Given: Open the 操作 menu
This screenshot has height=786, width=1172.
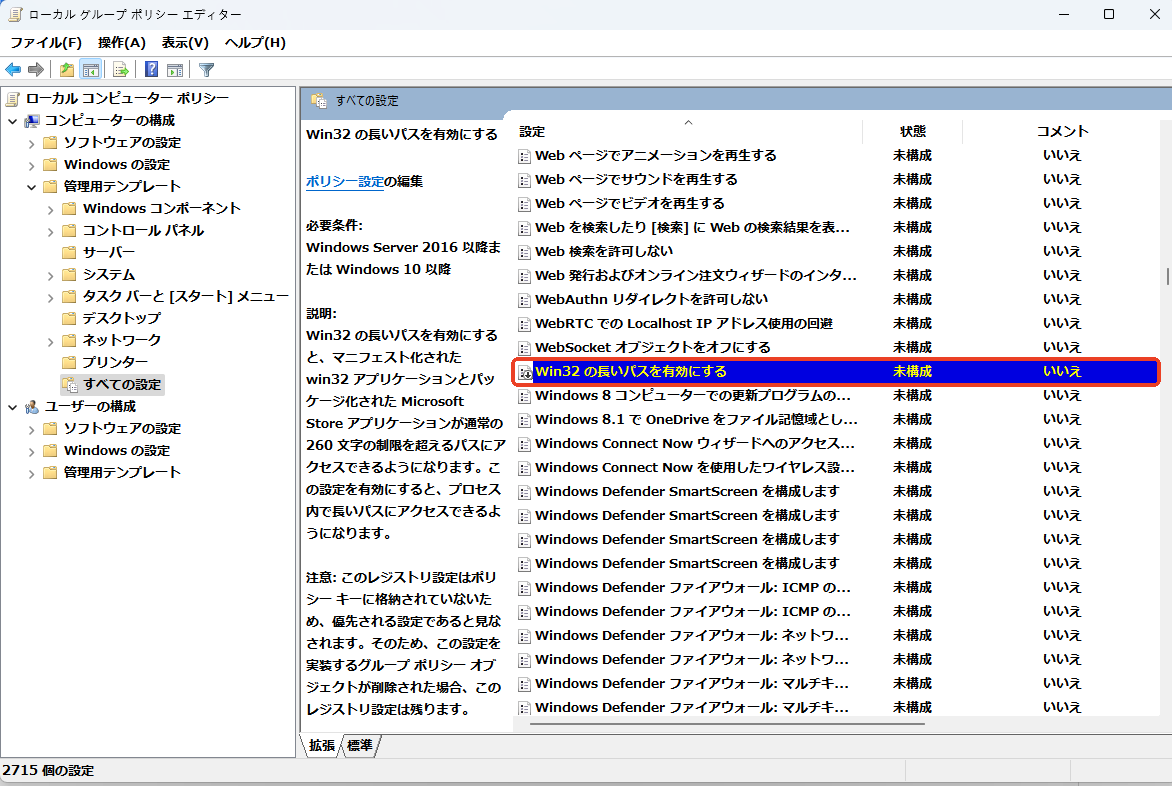Looking at the screenshot, I should 121,42.
